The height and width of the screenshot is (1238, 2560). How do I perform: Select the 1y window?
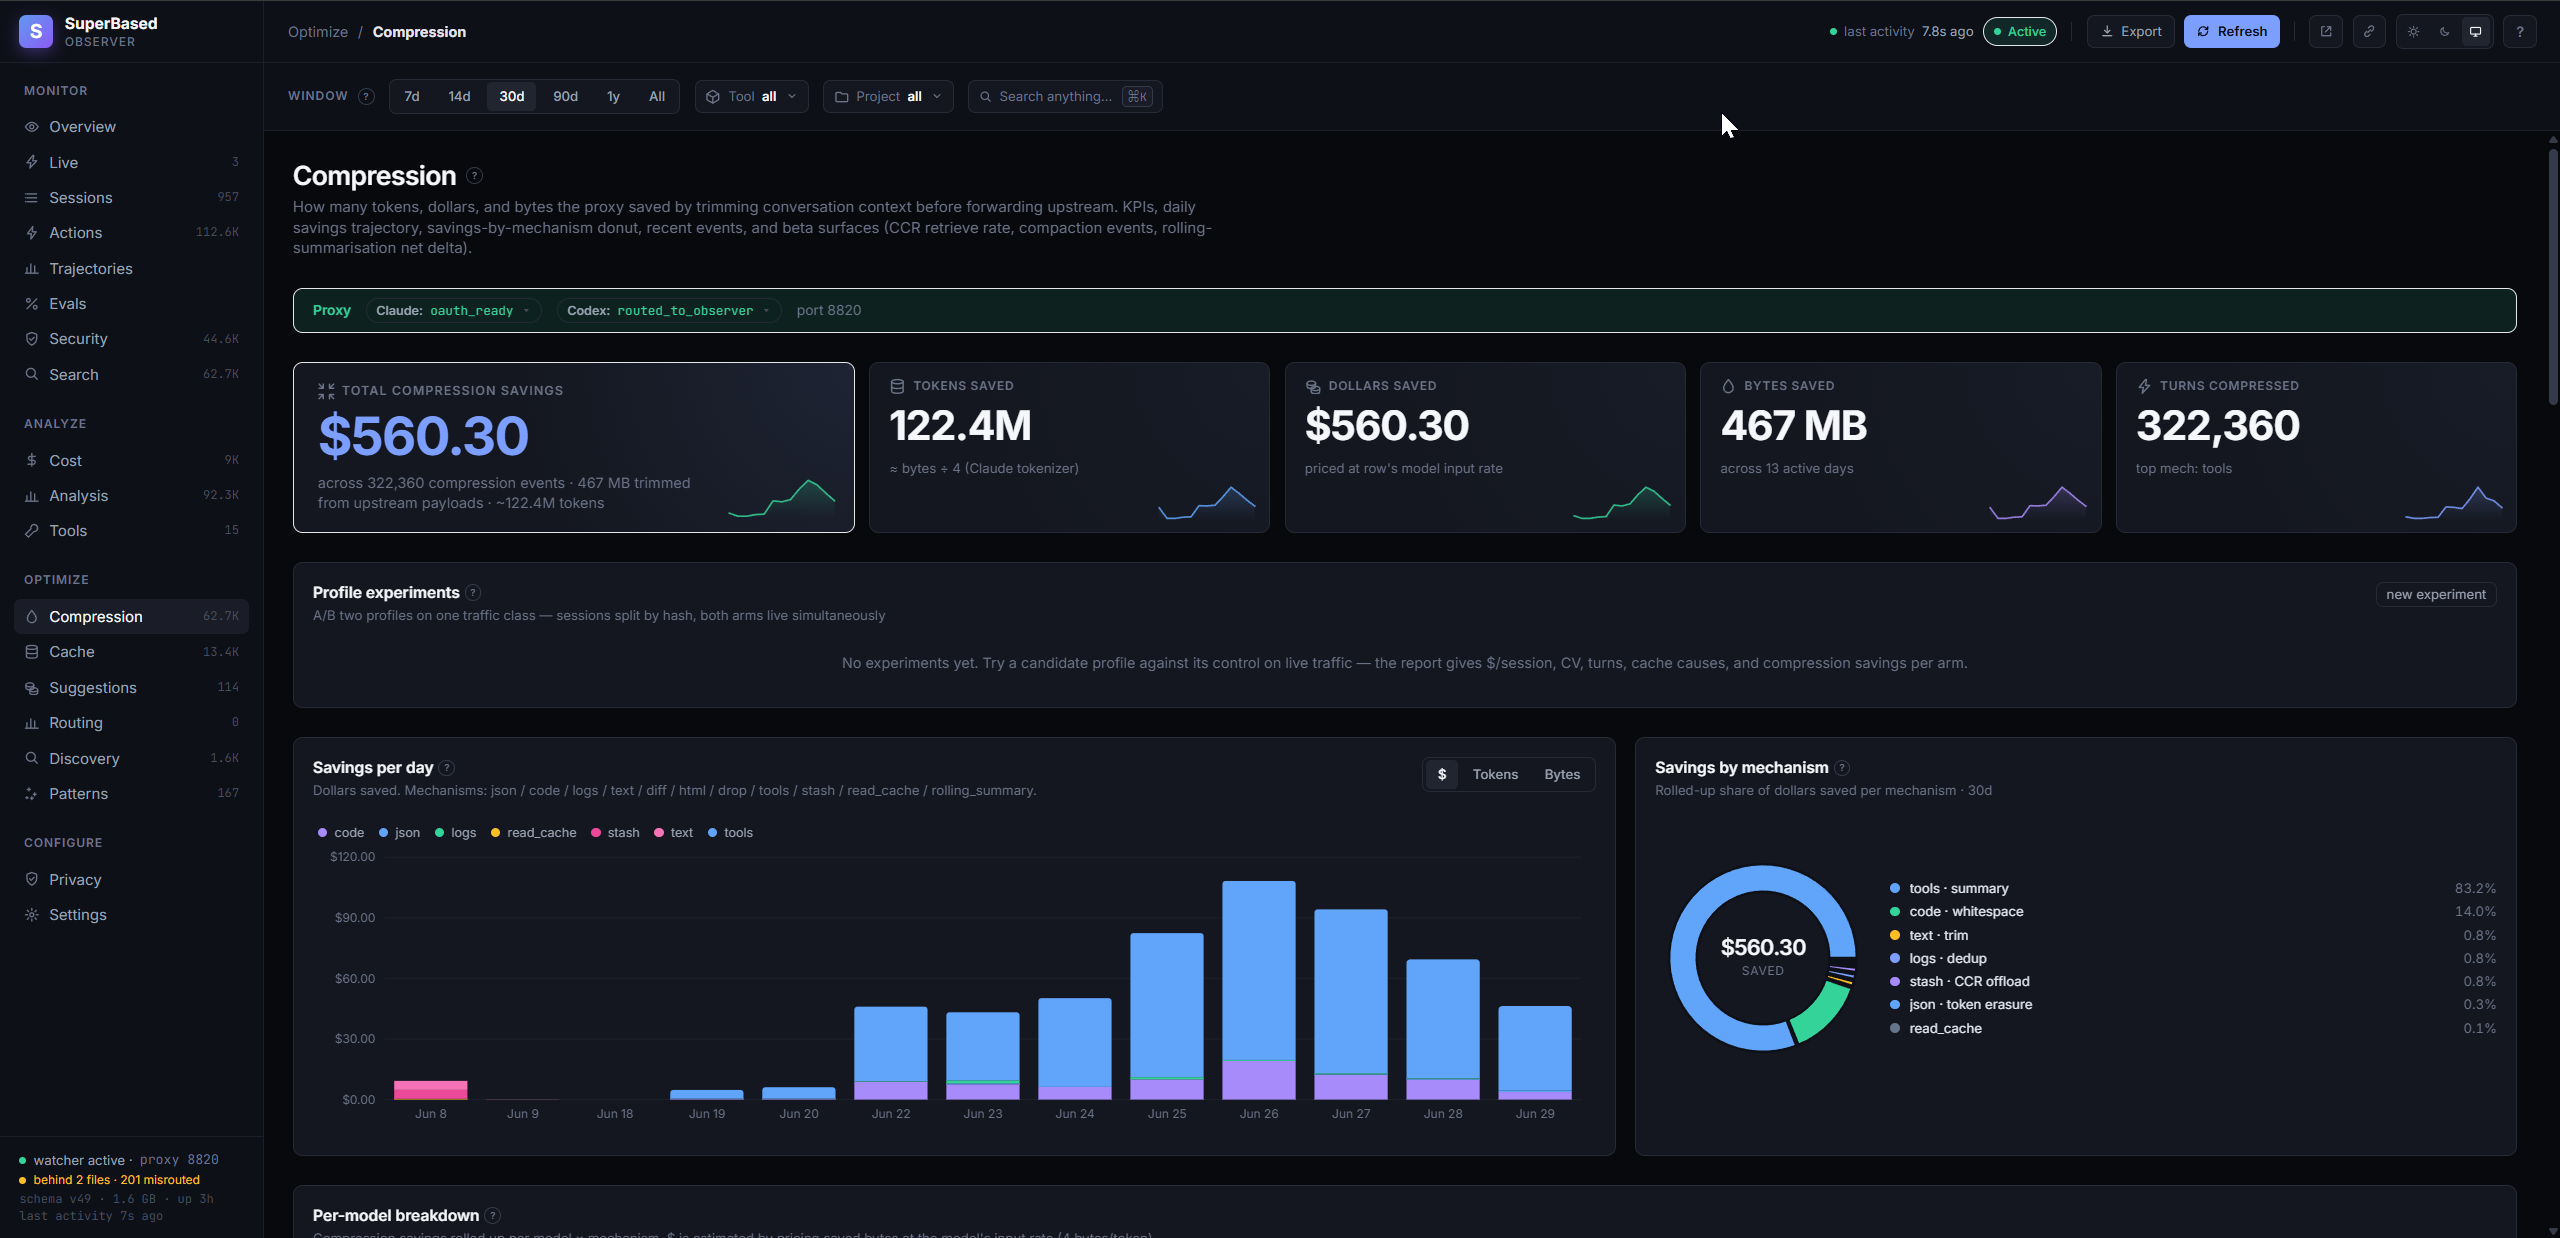613,96
